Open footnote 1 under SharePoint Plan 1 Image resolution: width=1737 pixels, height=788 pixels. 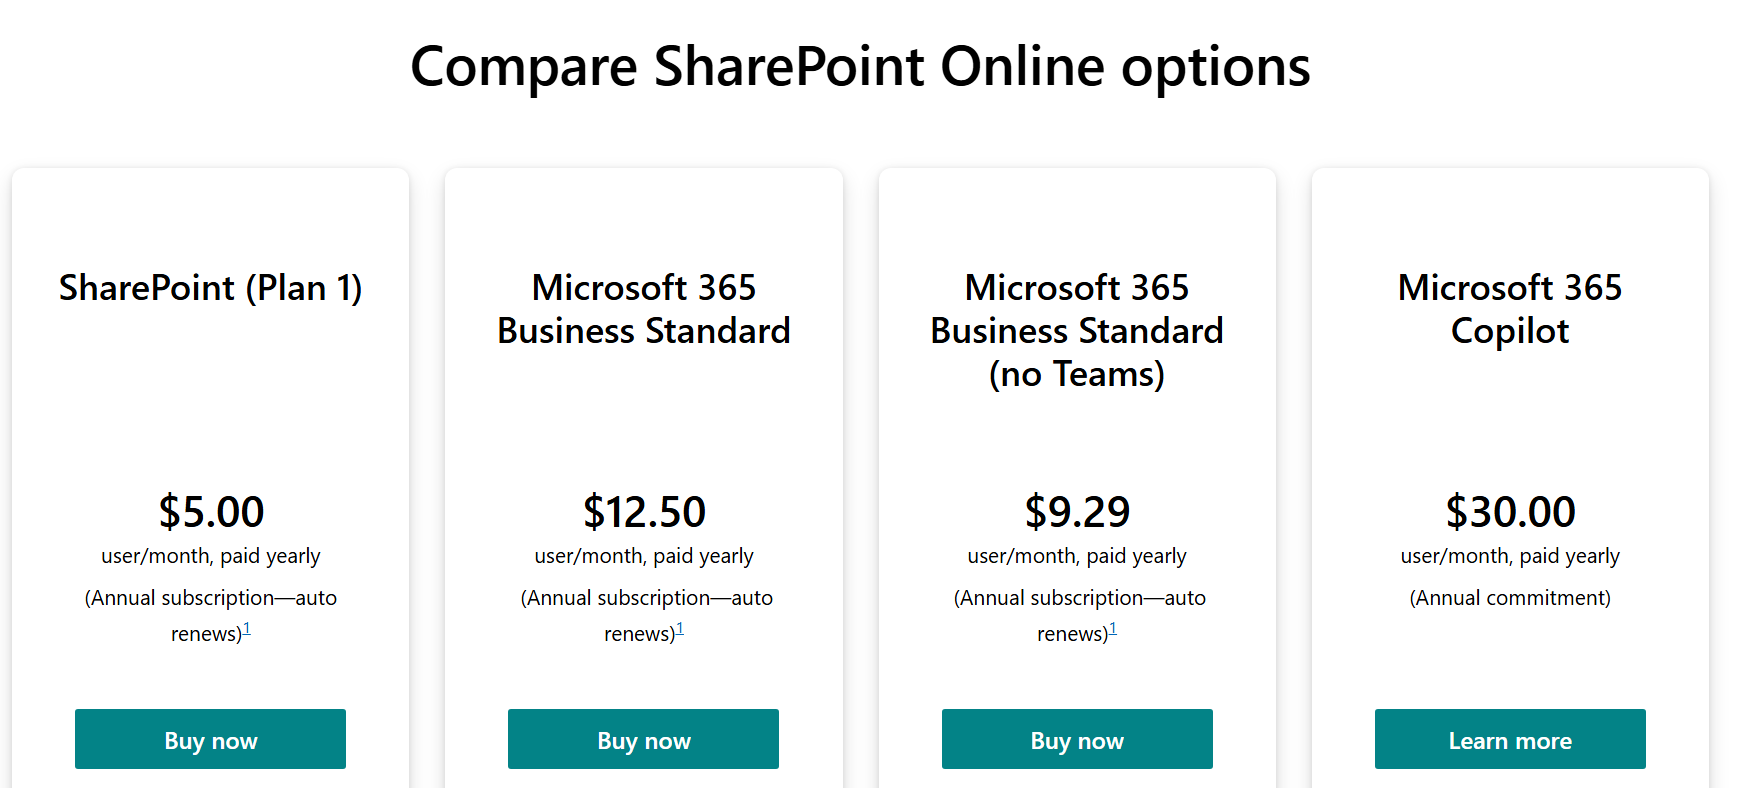[247, 629]
